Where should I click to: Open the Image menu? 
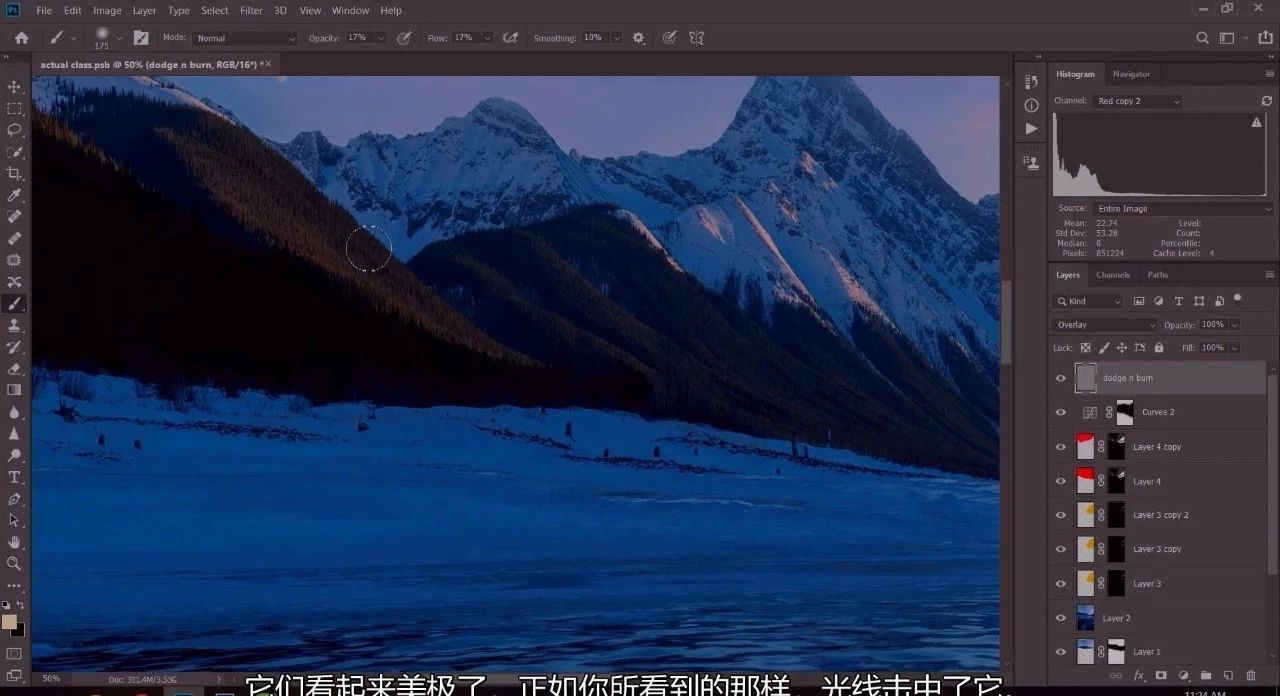click(x=107, y=10)
